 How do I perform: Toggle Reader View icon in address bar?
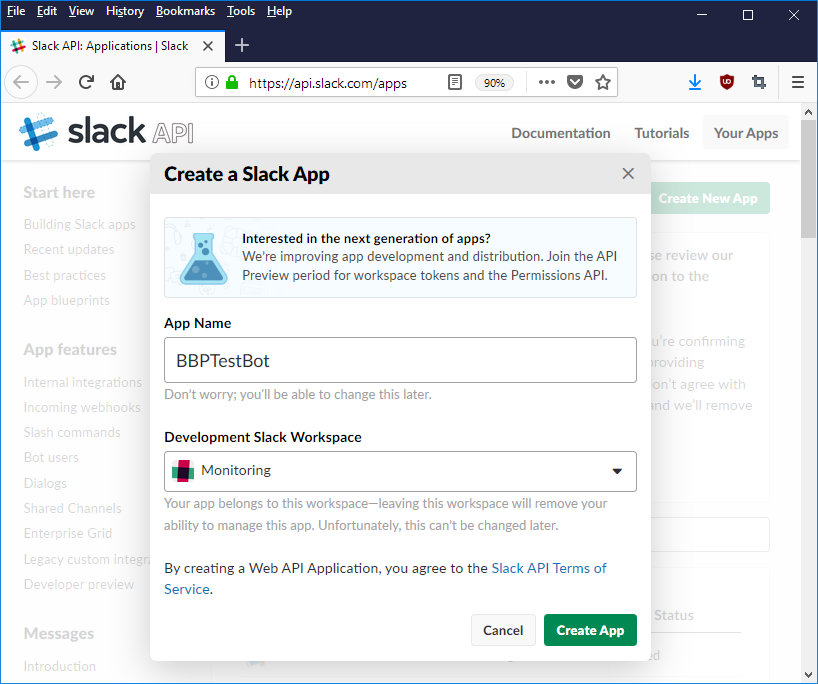(455, 82)
